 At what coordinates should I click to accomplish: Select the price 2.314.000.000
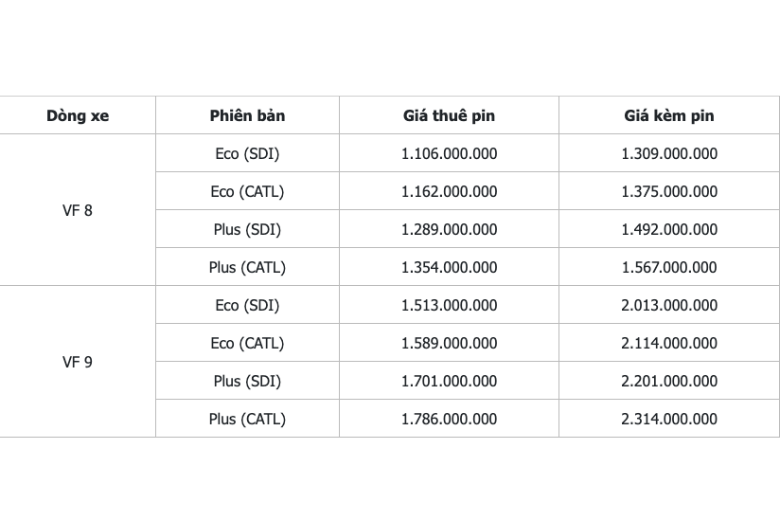pos(669,419)
